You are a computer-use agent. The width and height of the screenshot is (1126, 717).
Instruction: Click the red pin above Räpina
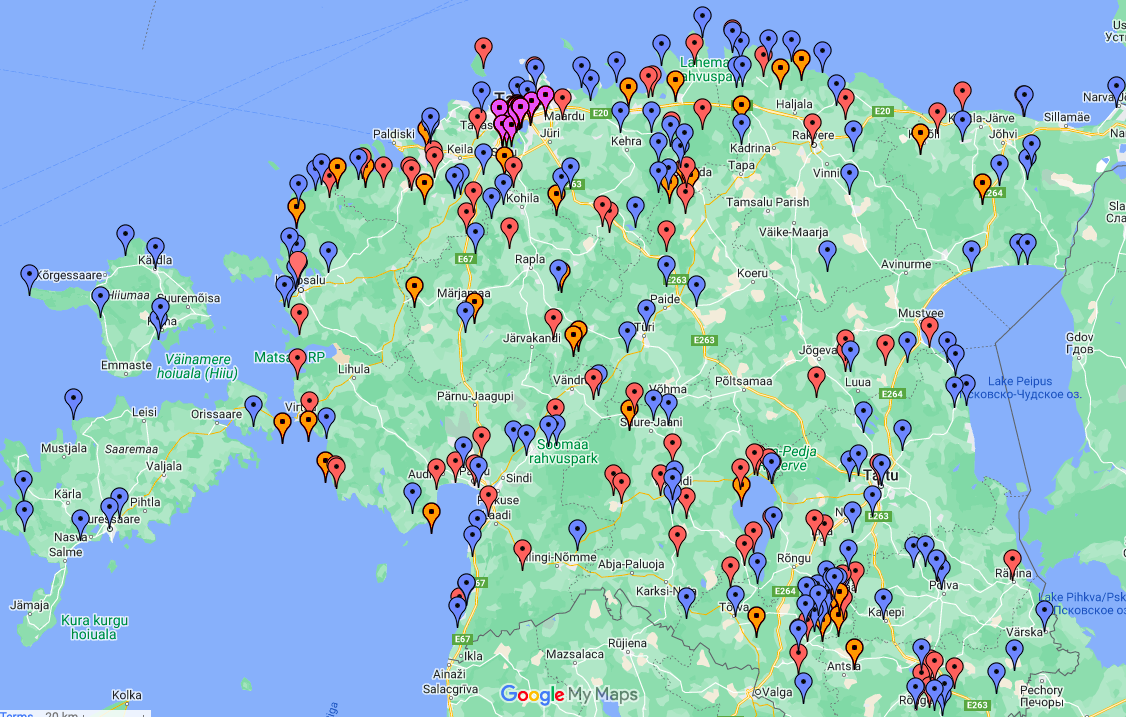(1012, 562)
